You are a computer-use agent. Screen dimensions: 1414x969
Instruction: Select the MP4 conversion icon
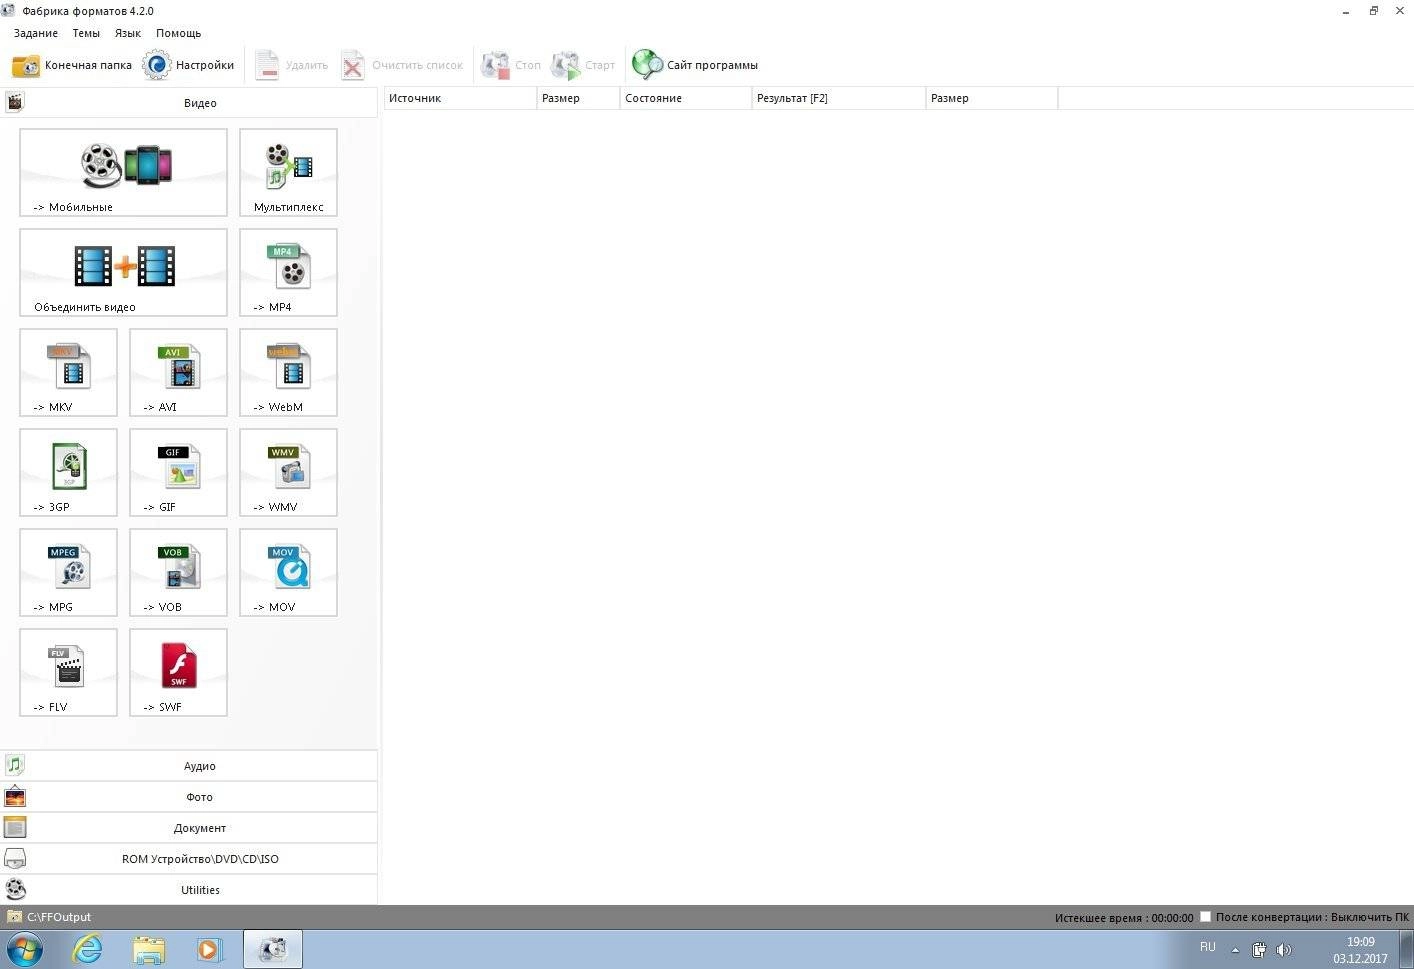pos(288,272)
